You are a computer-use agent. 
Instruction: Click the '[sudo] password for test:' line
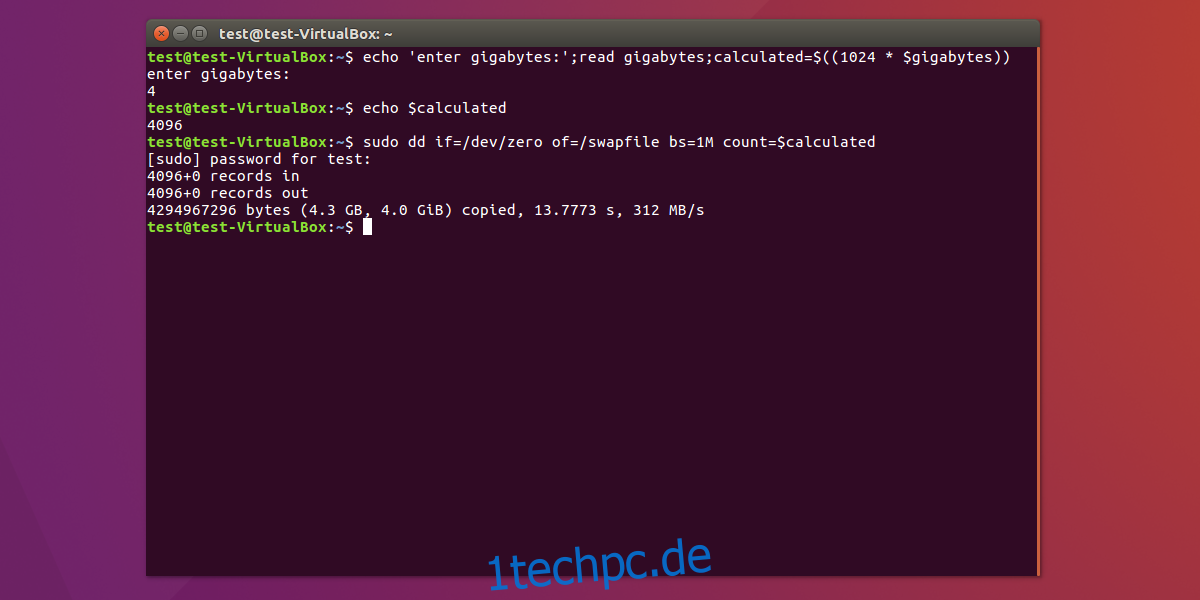coord(259,159)
